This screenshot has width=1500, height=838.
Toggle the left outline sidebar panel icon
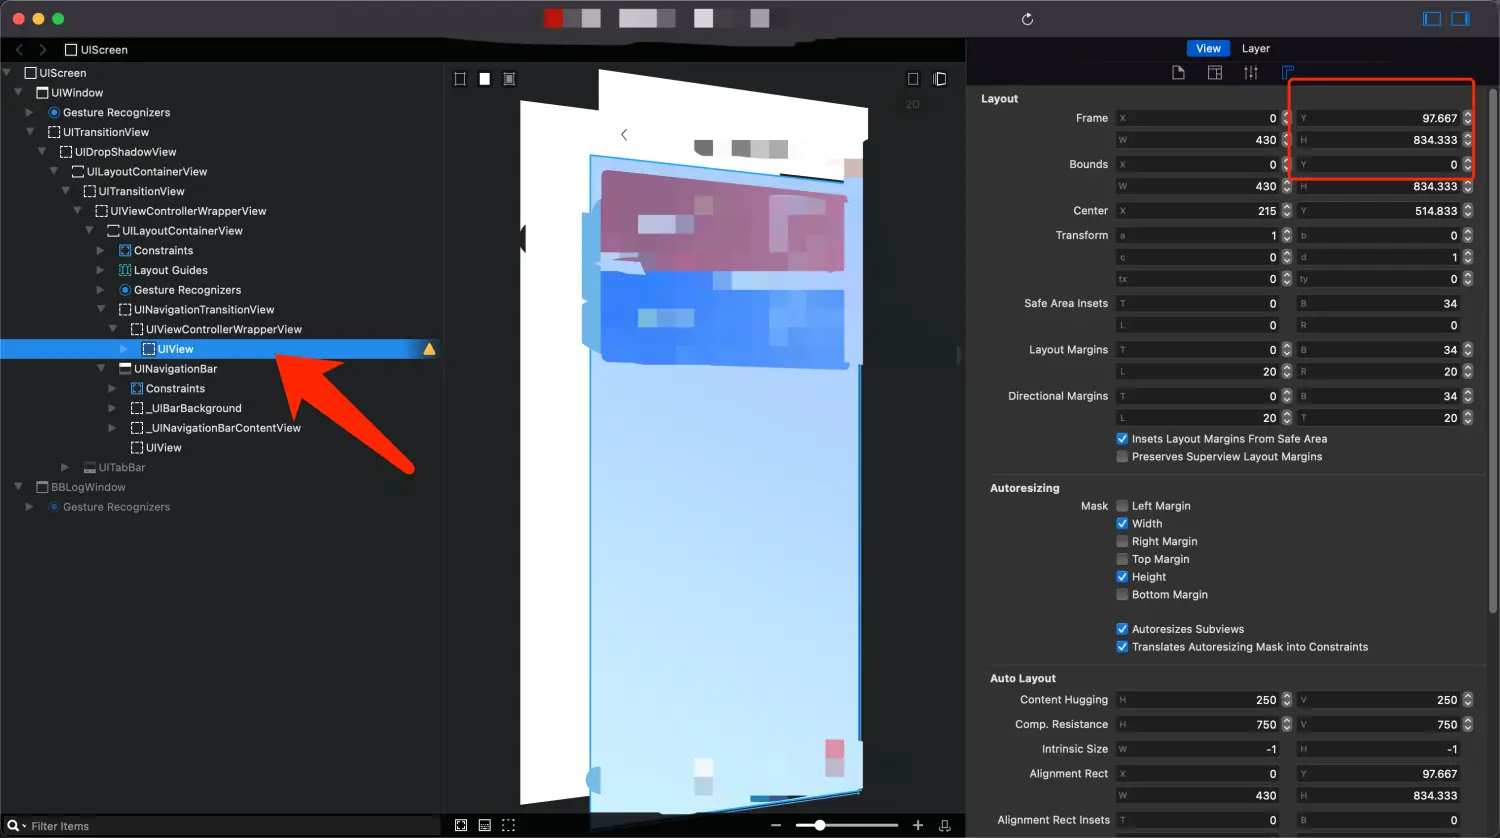pos(1432,19)
